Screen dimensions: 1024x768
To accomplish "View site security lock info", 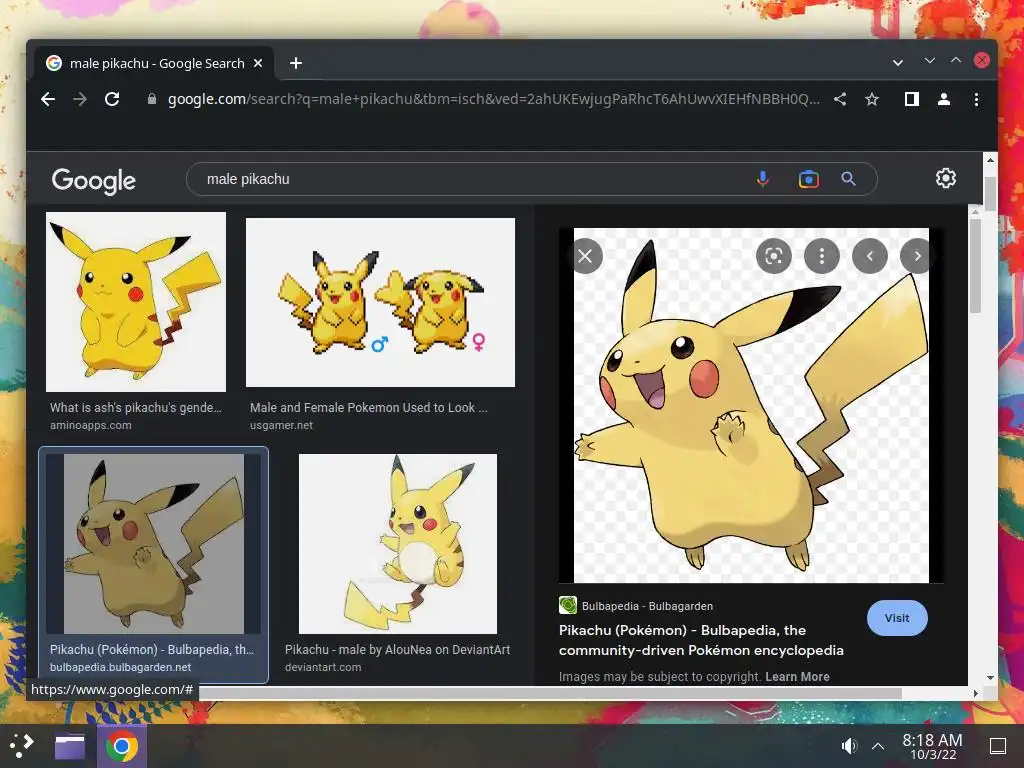I will click(152, 99).
